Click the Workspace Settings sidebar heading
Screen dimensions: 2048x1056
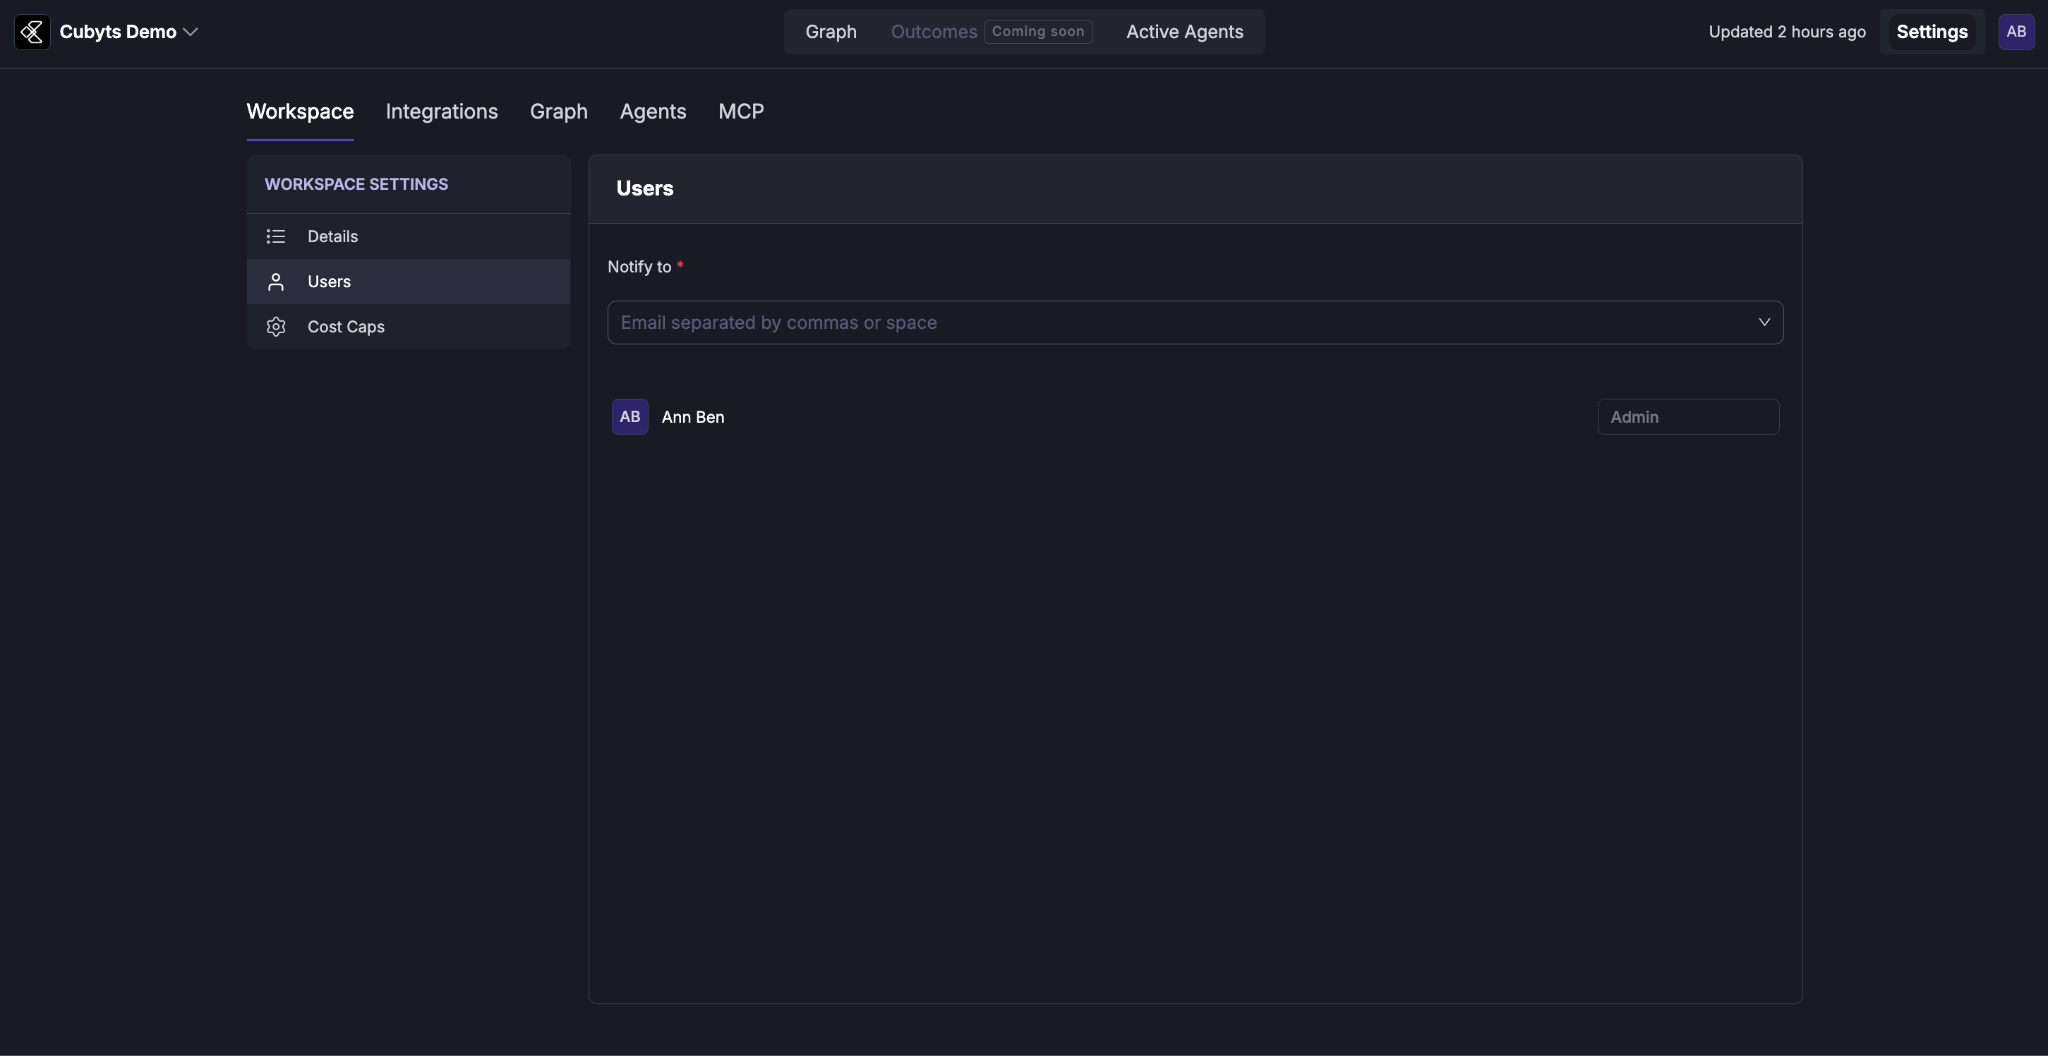(x=356, y=185)
